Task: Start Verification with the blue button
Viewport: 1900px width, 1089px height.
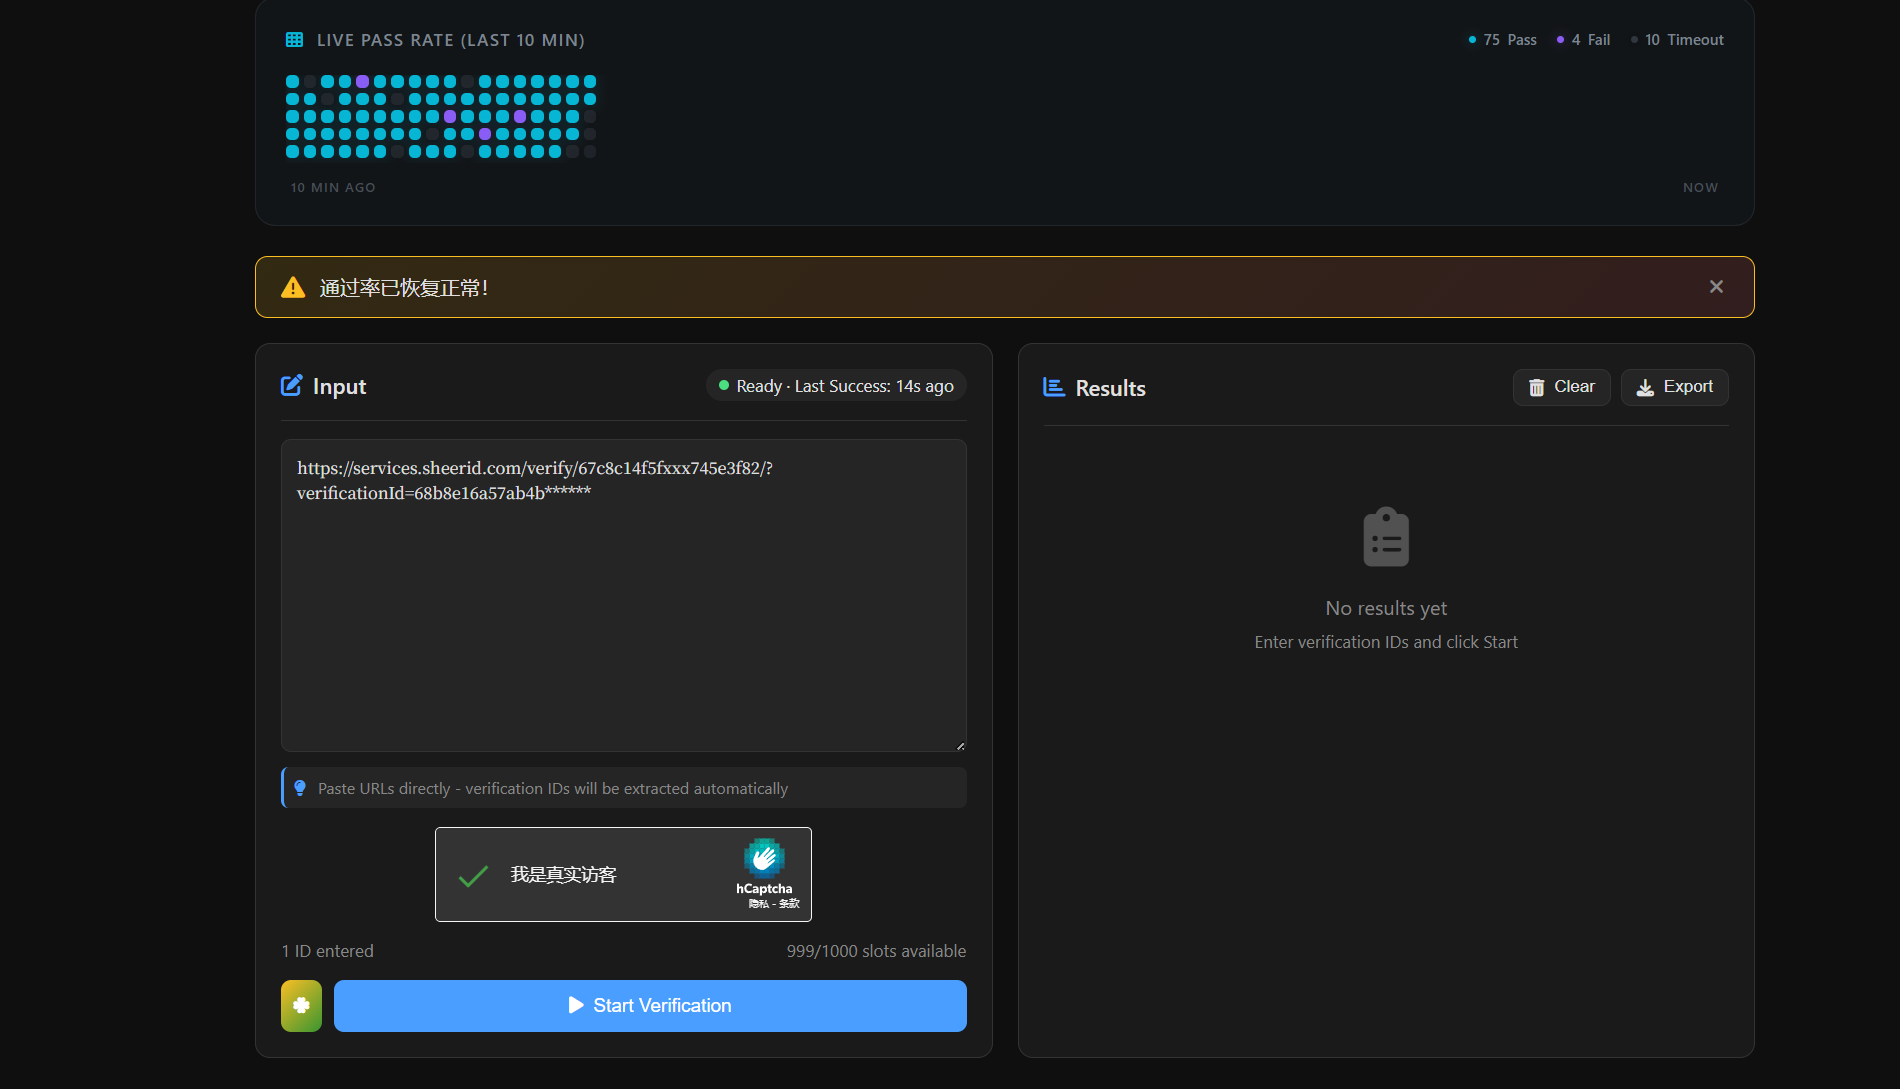Action: 650,1006
